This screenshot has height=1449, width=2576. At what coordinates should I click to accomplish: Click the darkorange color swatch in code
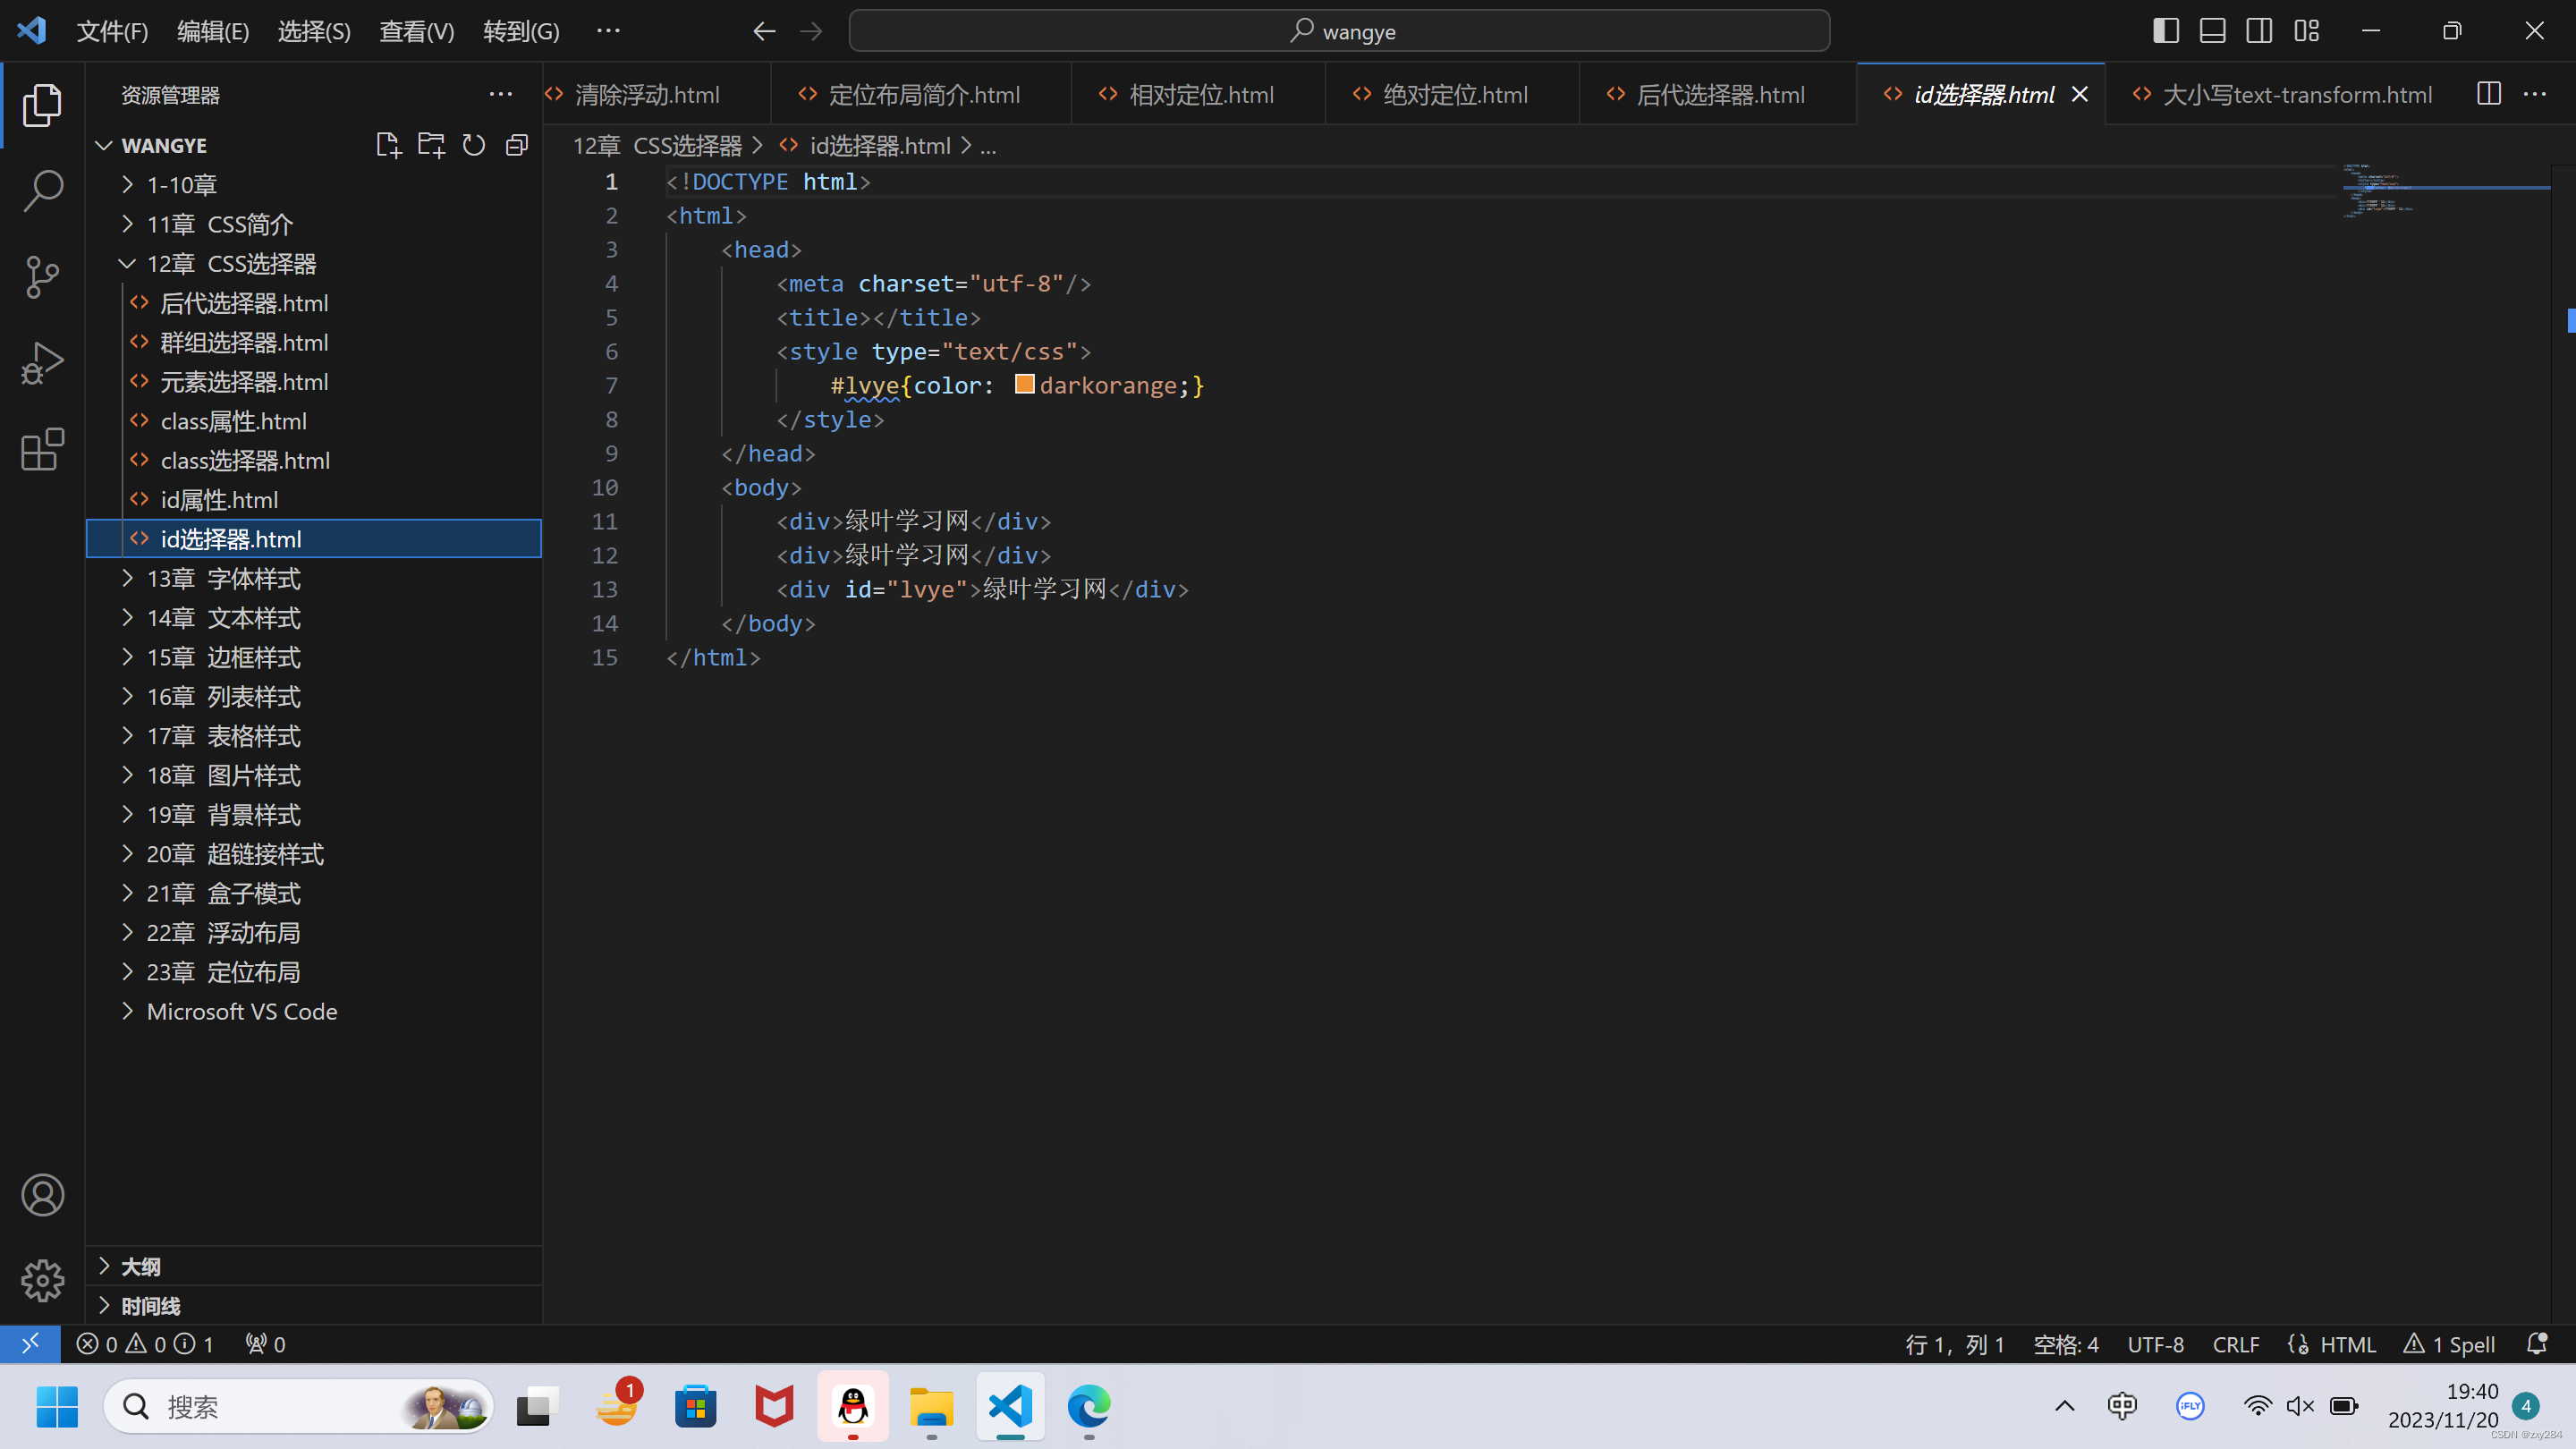[1024, 385]
